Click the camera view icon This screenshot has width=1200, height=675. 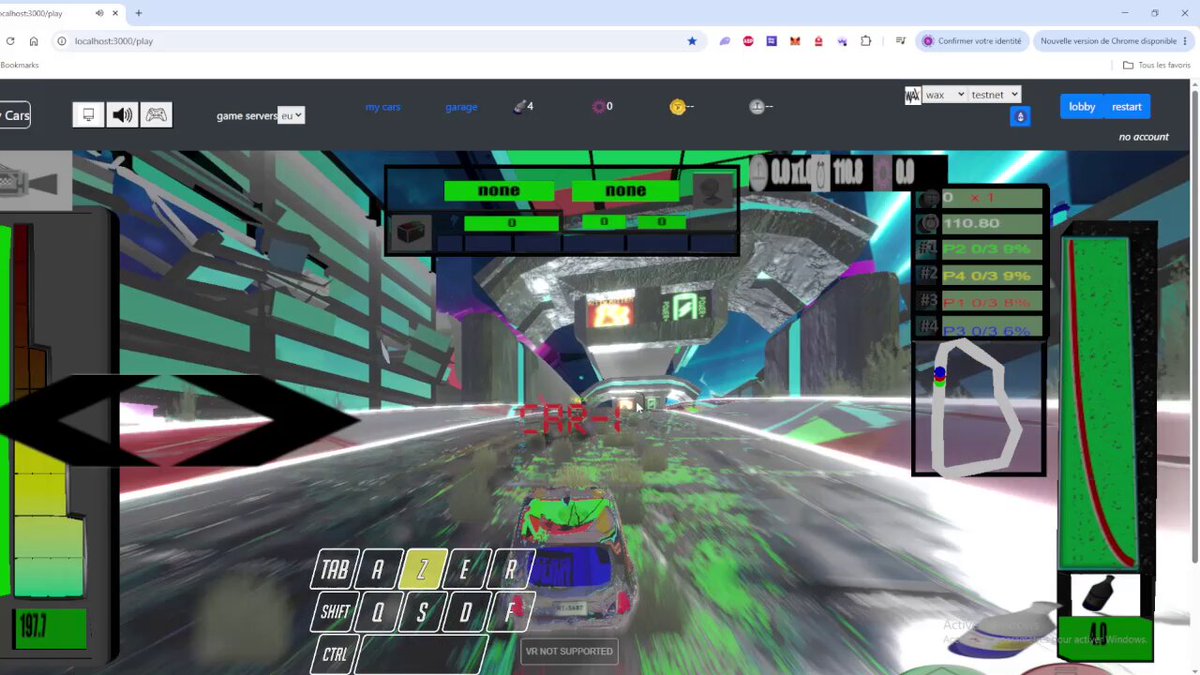point(36,181)
